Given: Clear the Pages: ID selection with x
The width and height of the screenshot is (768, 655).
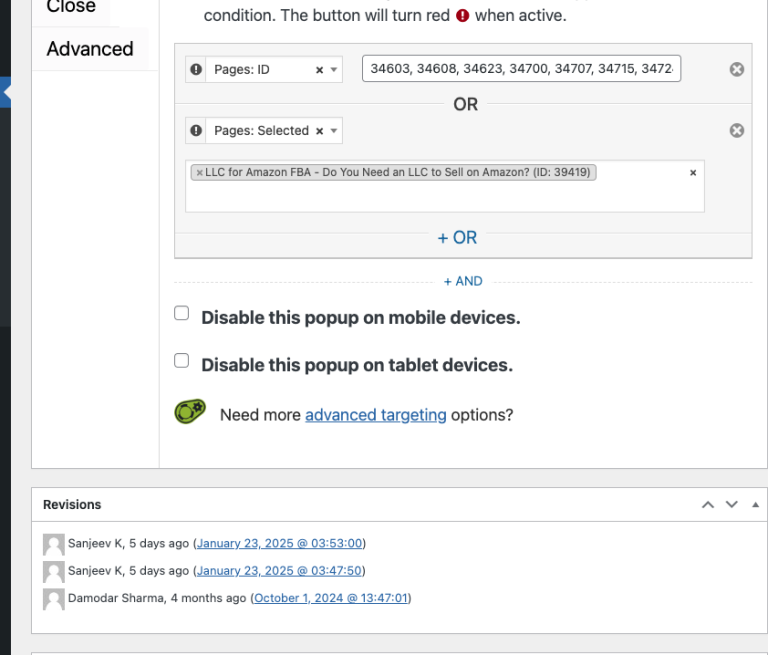Looking at the screenshot, I should pyautogui.click(x=319, y=70).
